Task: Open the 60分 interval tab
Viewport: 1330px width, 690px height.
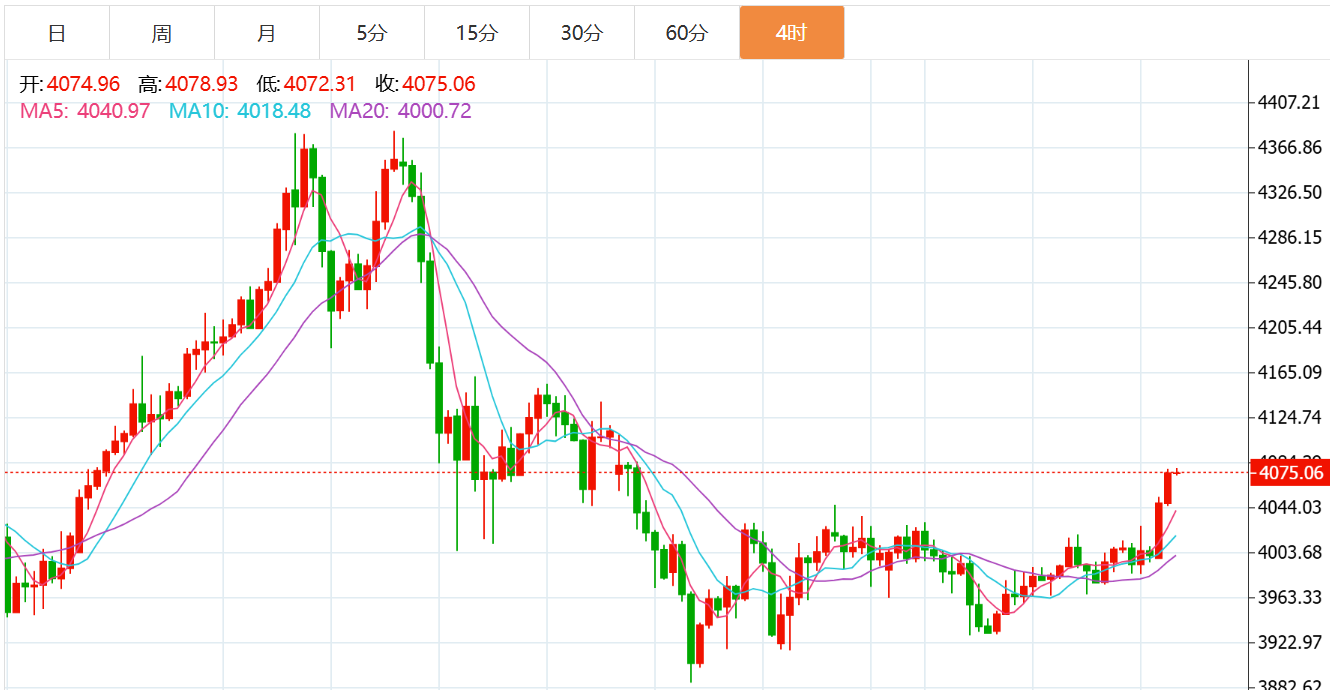Action: coord(686,33)
